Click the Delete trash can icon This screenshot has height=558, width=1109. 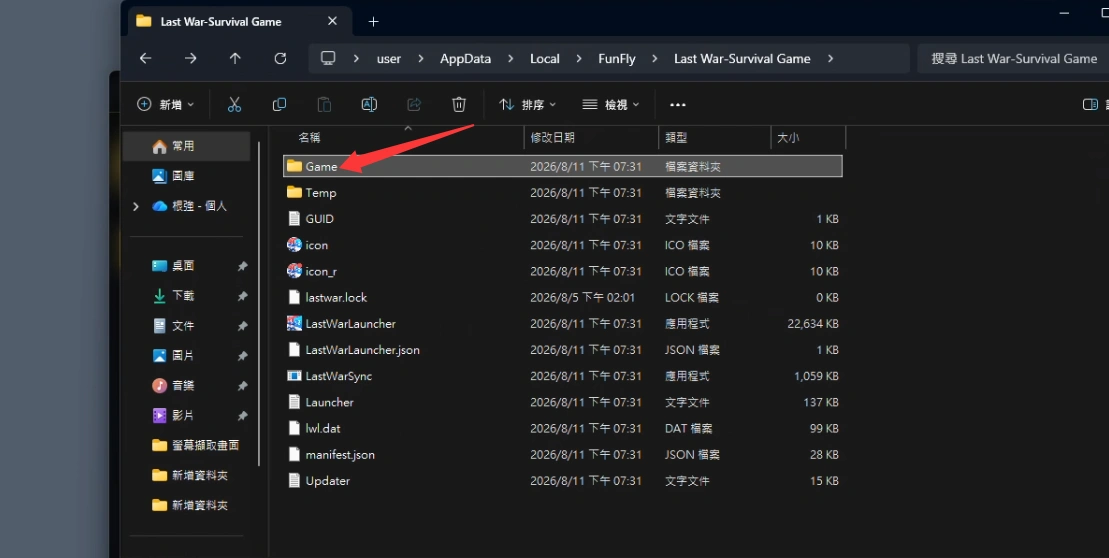coord(459,105)
